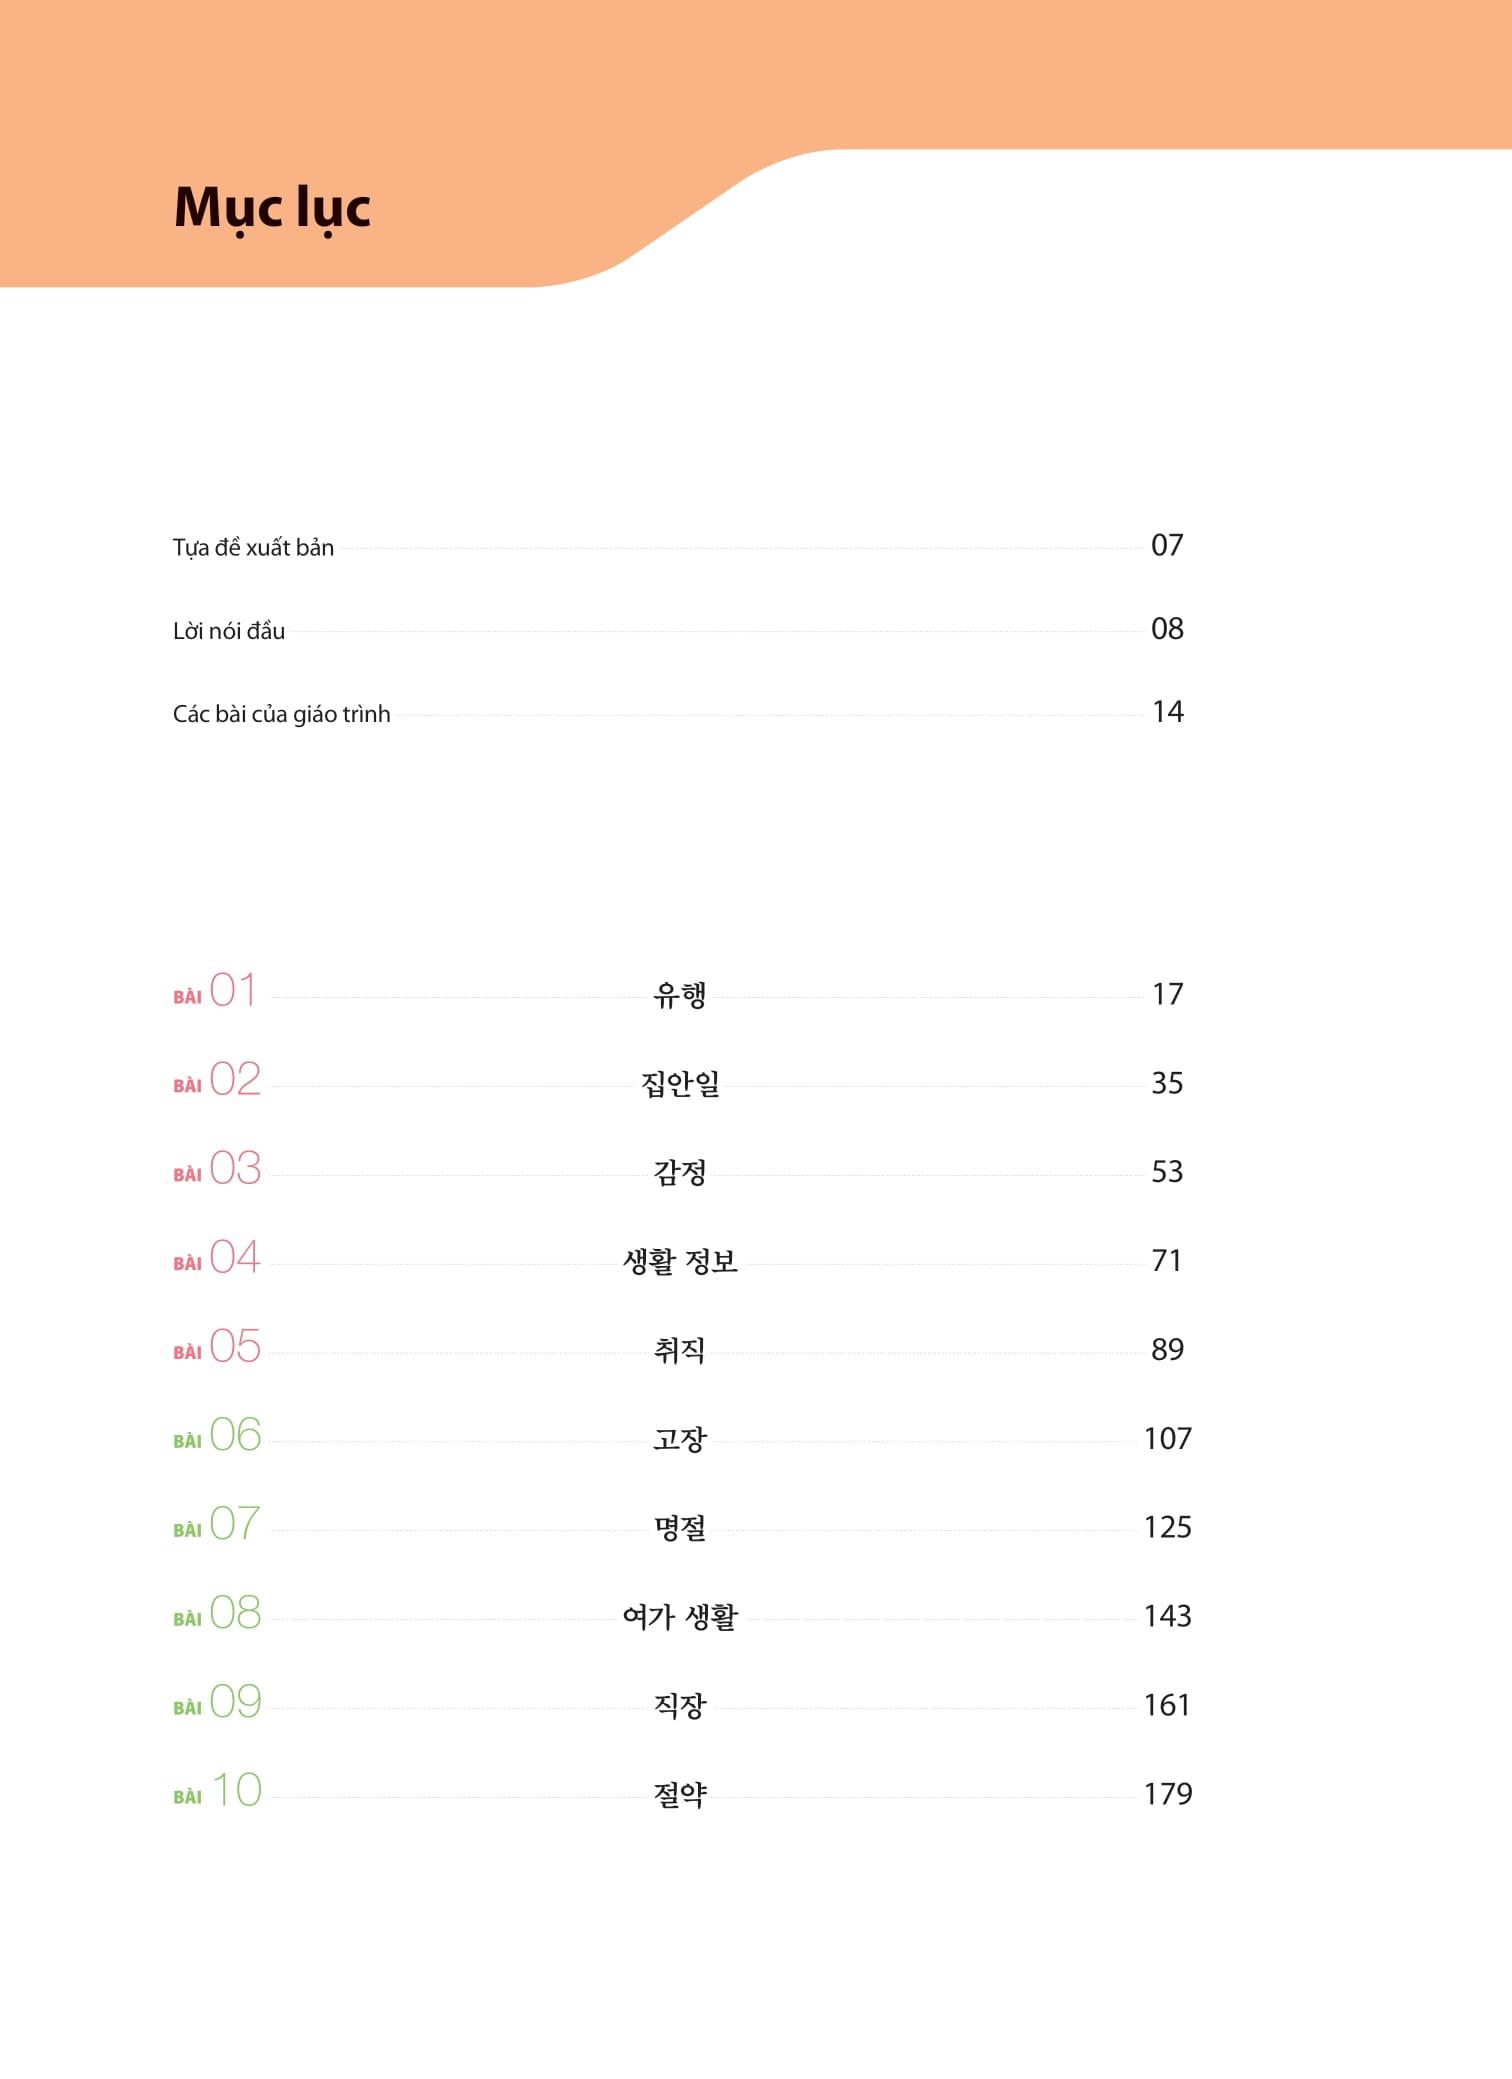Click page number 179 for 절약
Image resolution: width=1512 pixels, height=2079 pixels.
[1167, 1794]
